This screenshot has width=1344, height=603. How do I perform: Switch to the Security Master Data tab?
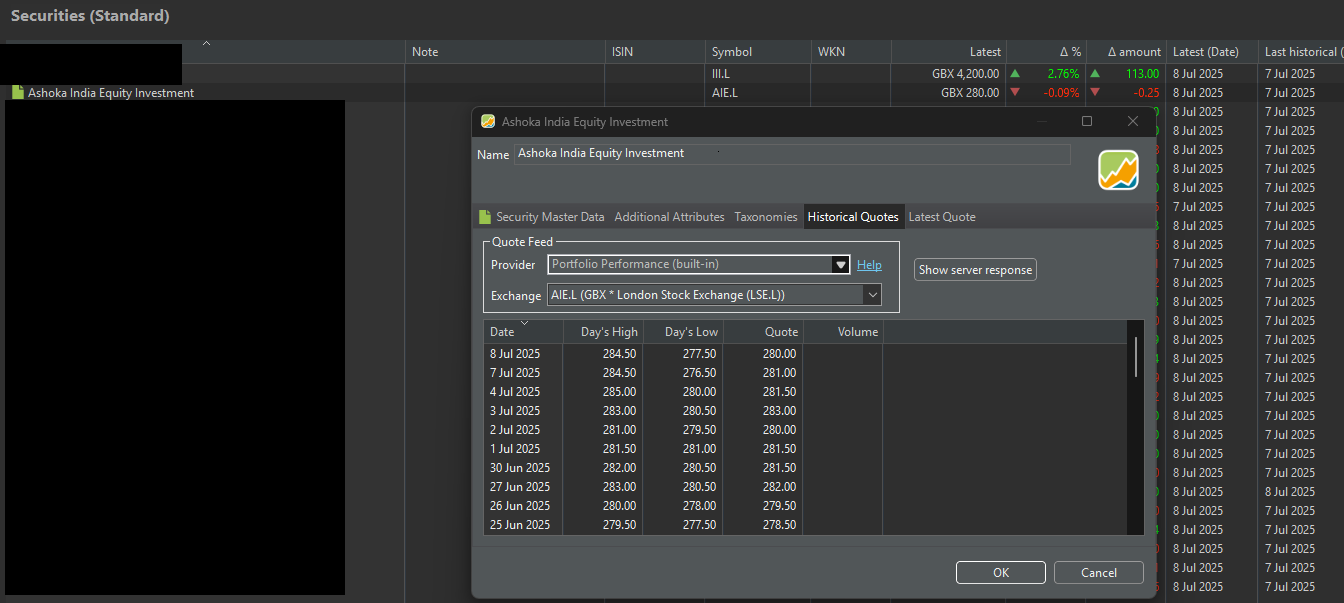click(541, 217)
